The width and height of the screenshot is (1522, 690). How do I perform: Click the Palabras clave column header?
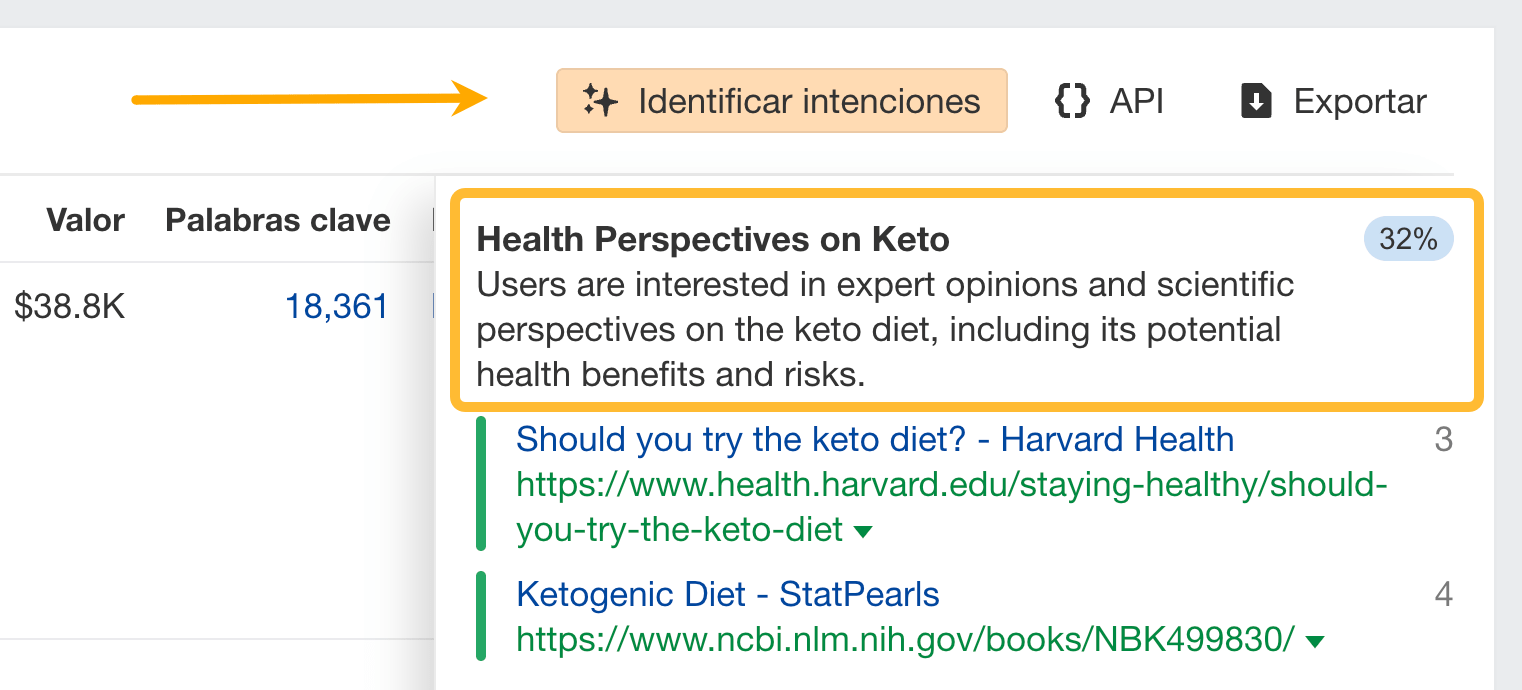pos(278,220)
